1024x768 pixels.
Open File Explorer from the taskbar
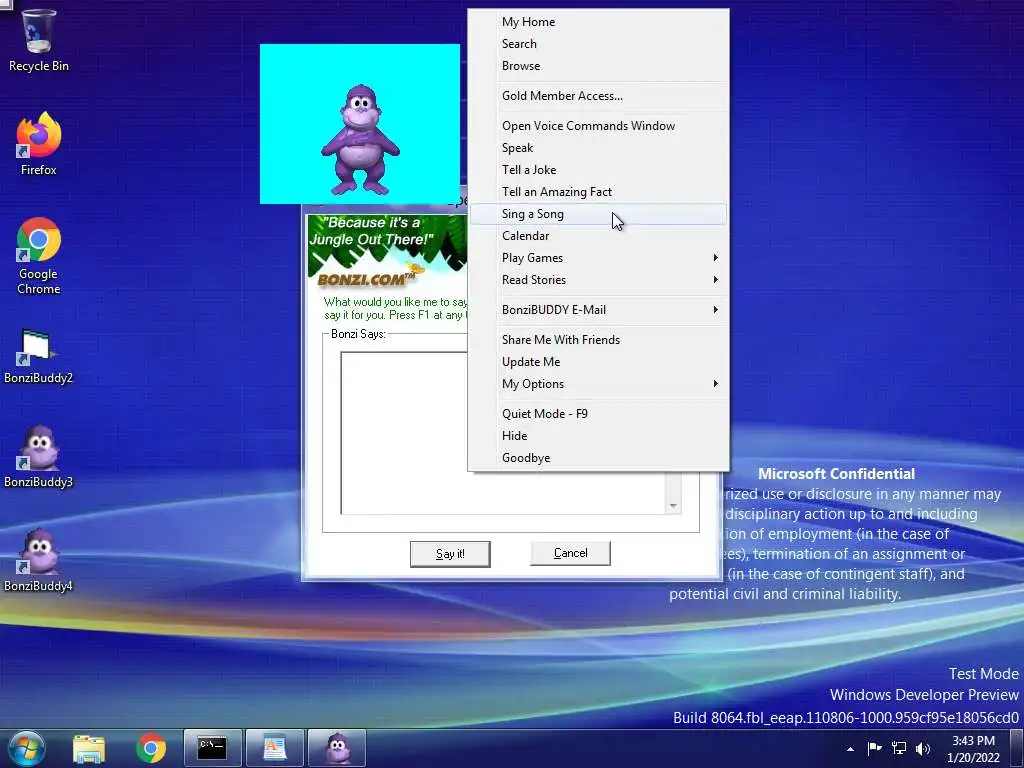coord(89,748)
